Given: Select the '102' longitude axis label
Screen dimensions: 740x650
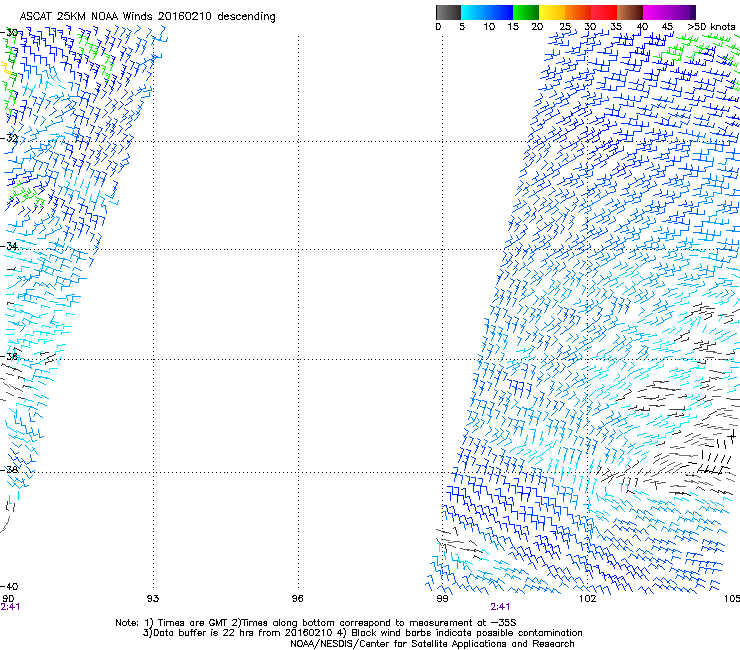Looking at the screenshot, I should click(x=587, y=599).
